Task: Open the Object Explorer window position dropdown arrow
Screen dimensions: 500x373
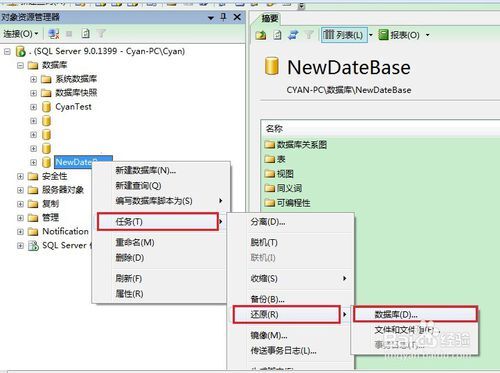Action: click(211, 18)
